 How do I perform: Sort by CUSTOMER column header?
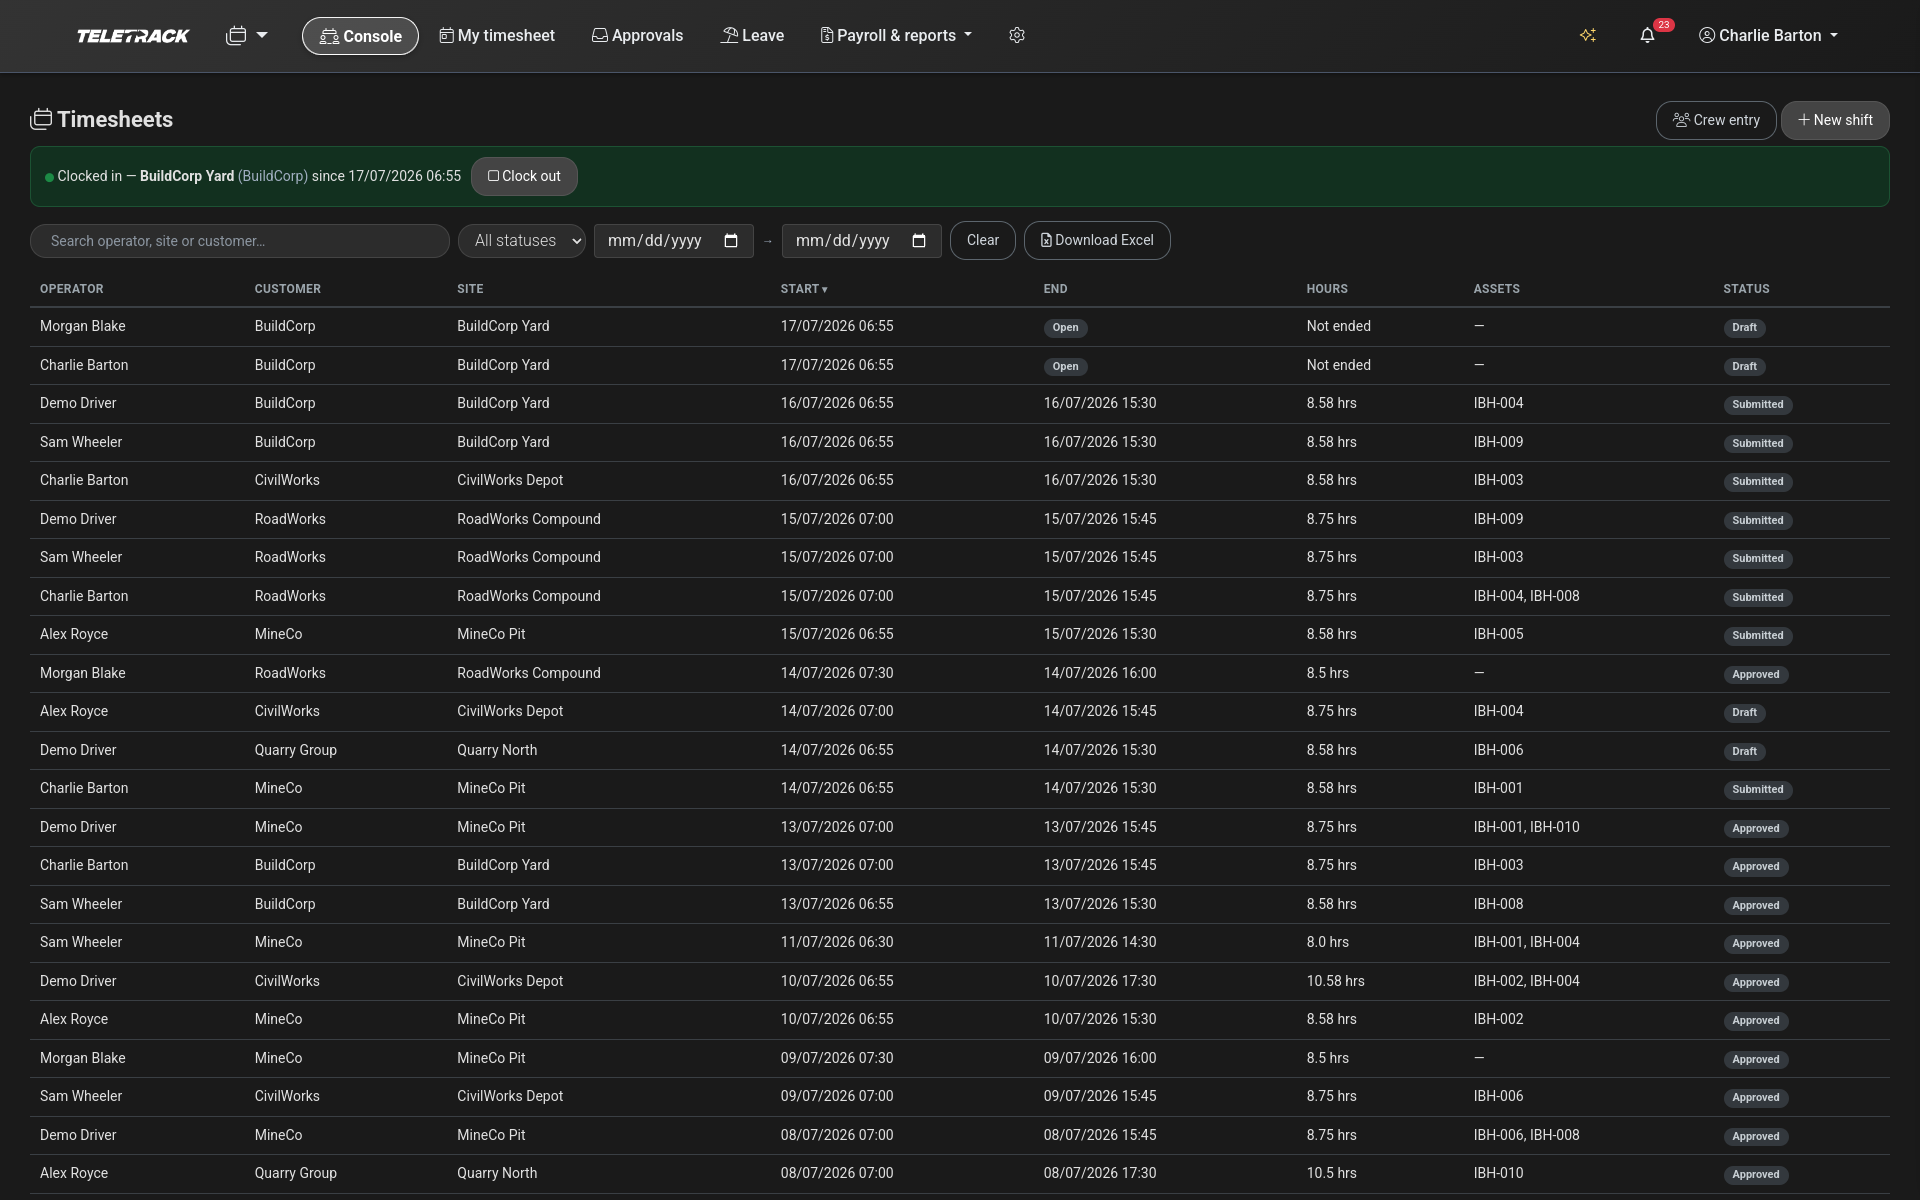[288, 289]
